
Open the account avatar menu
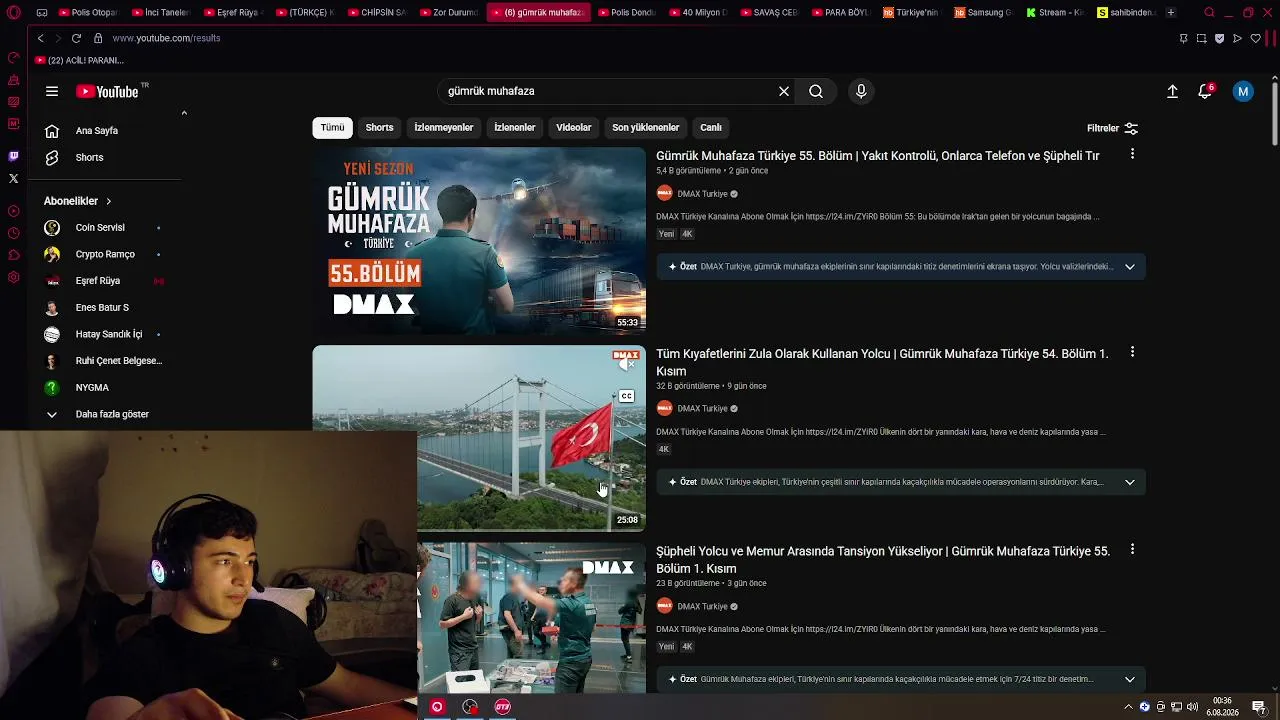(1243, 91)
